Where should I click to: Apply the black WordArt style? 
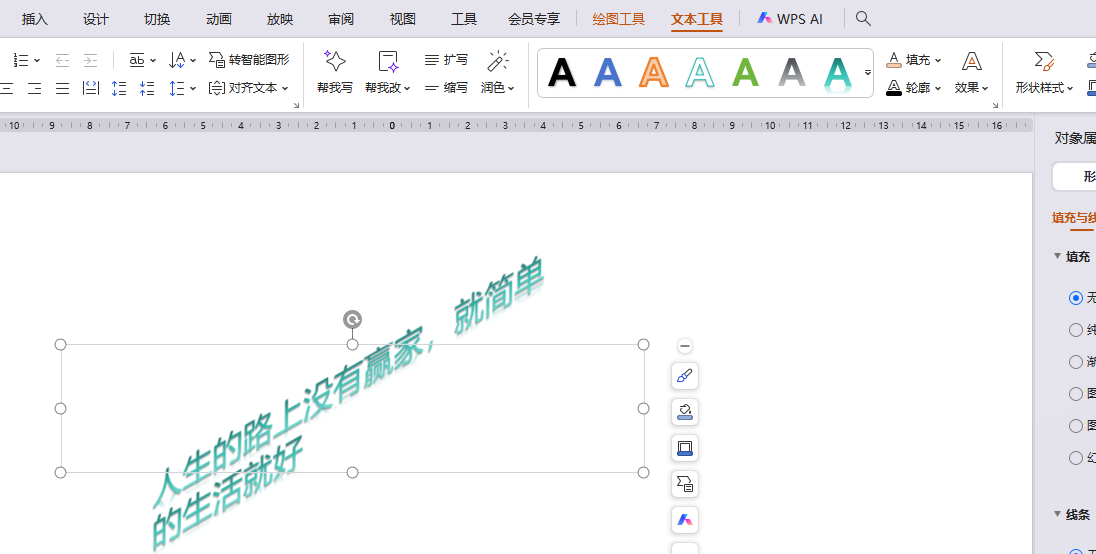pyautogui.click(x=562, y=73)
